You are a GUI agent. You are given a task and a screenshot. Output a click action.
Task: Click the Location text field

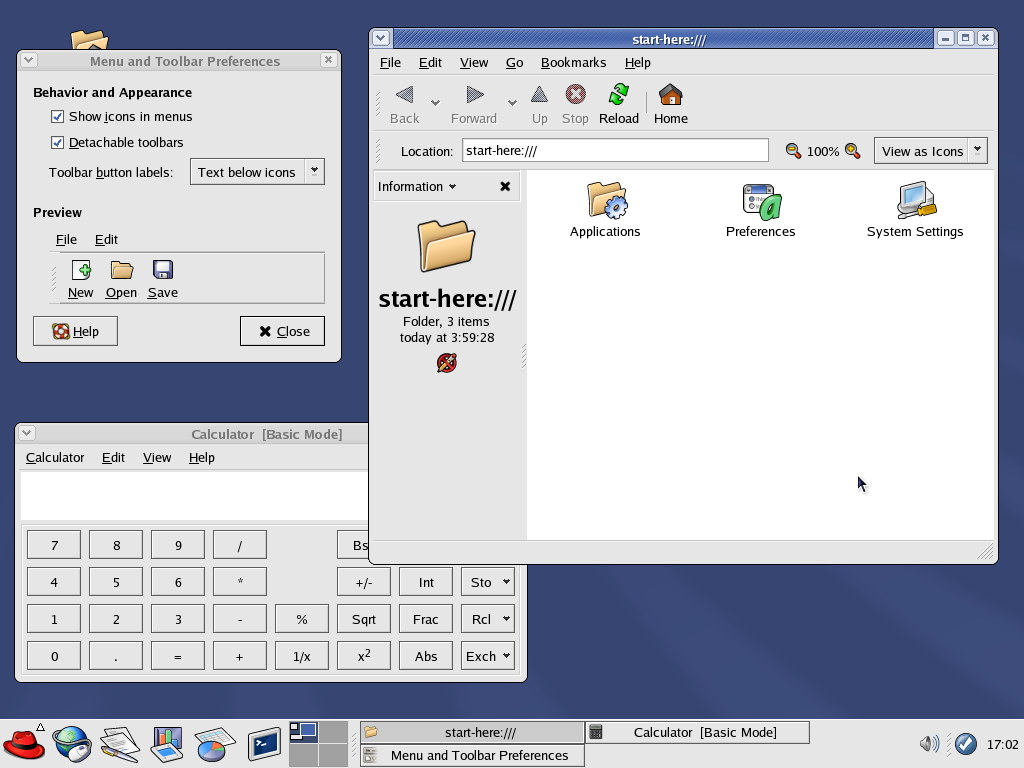(615, 150)
